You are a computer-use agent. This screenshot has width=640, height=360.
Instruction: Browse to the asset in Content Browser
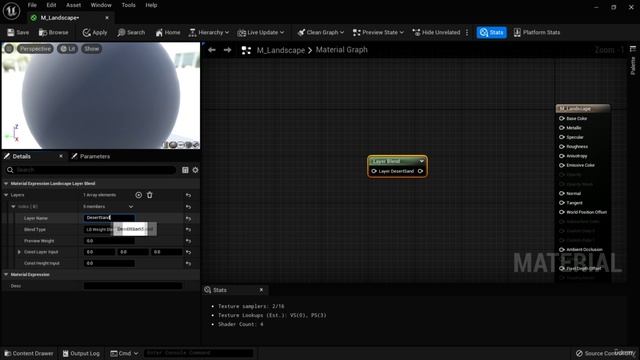tap(53, 32)
